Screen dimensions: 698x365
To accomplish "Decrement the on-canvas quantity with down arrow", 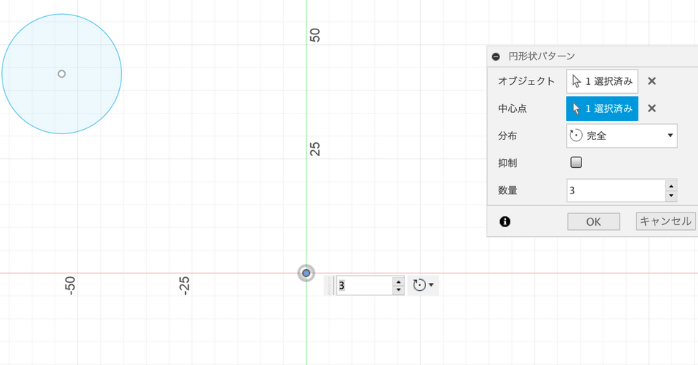I will [x=398, y=290].
